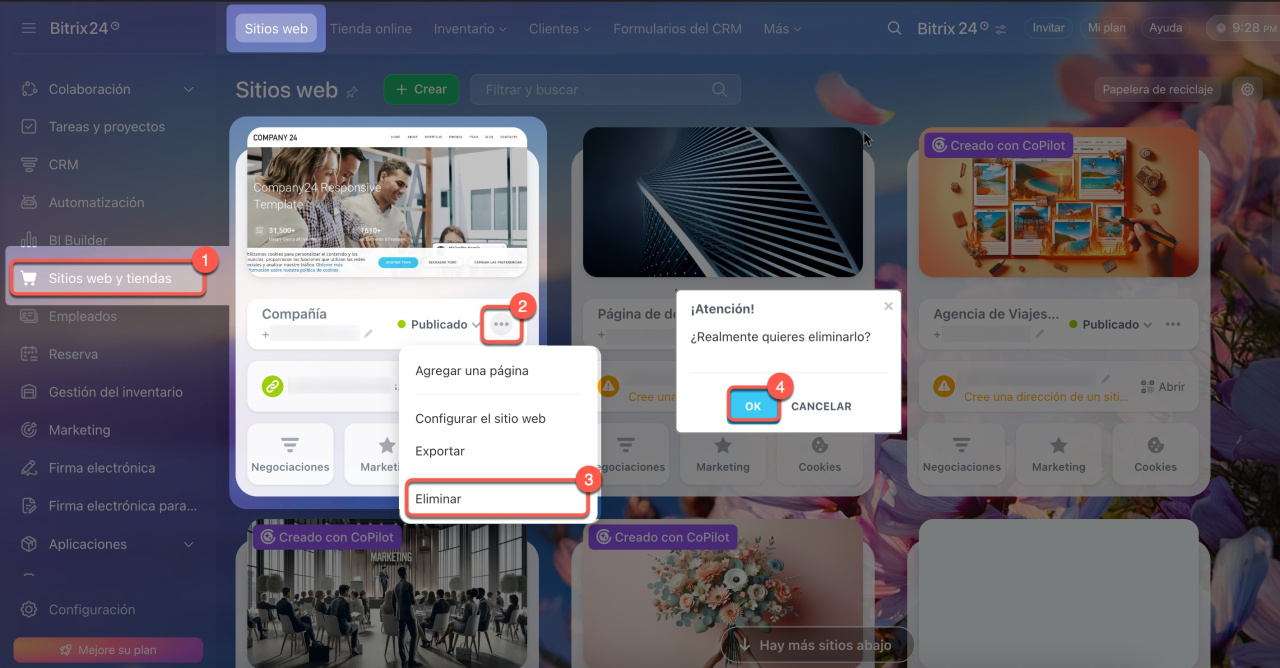Click the orange warning icon on the Agencia card

(943, 386)
